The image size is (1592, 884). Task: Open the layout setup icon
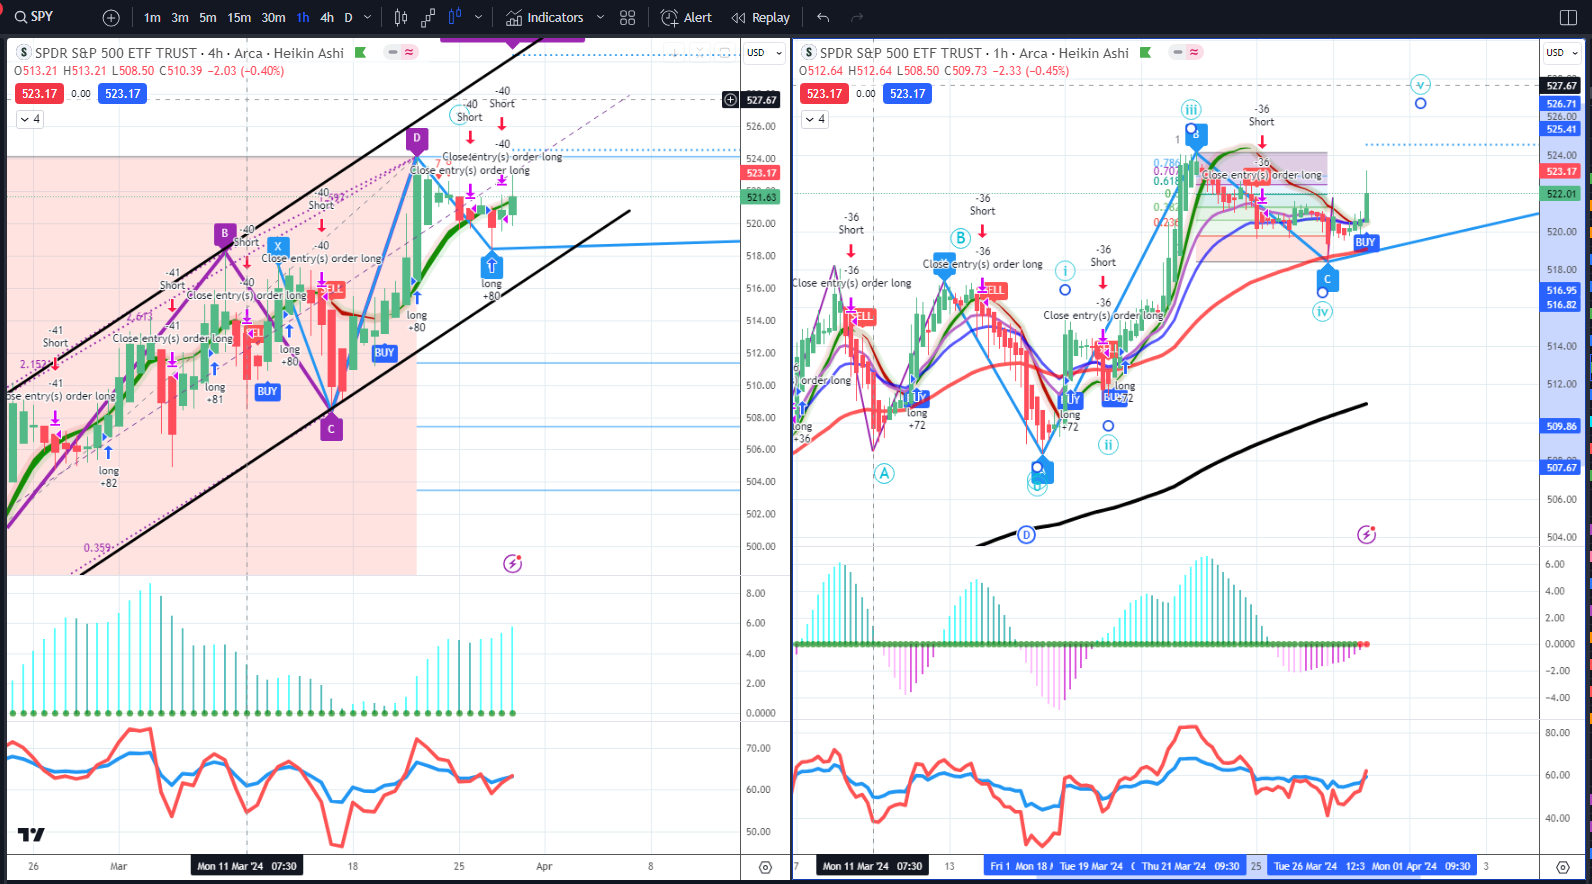1568,18
